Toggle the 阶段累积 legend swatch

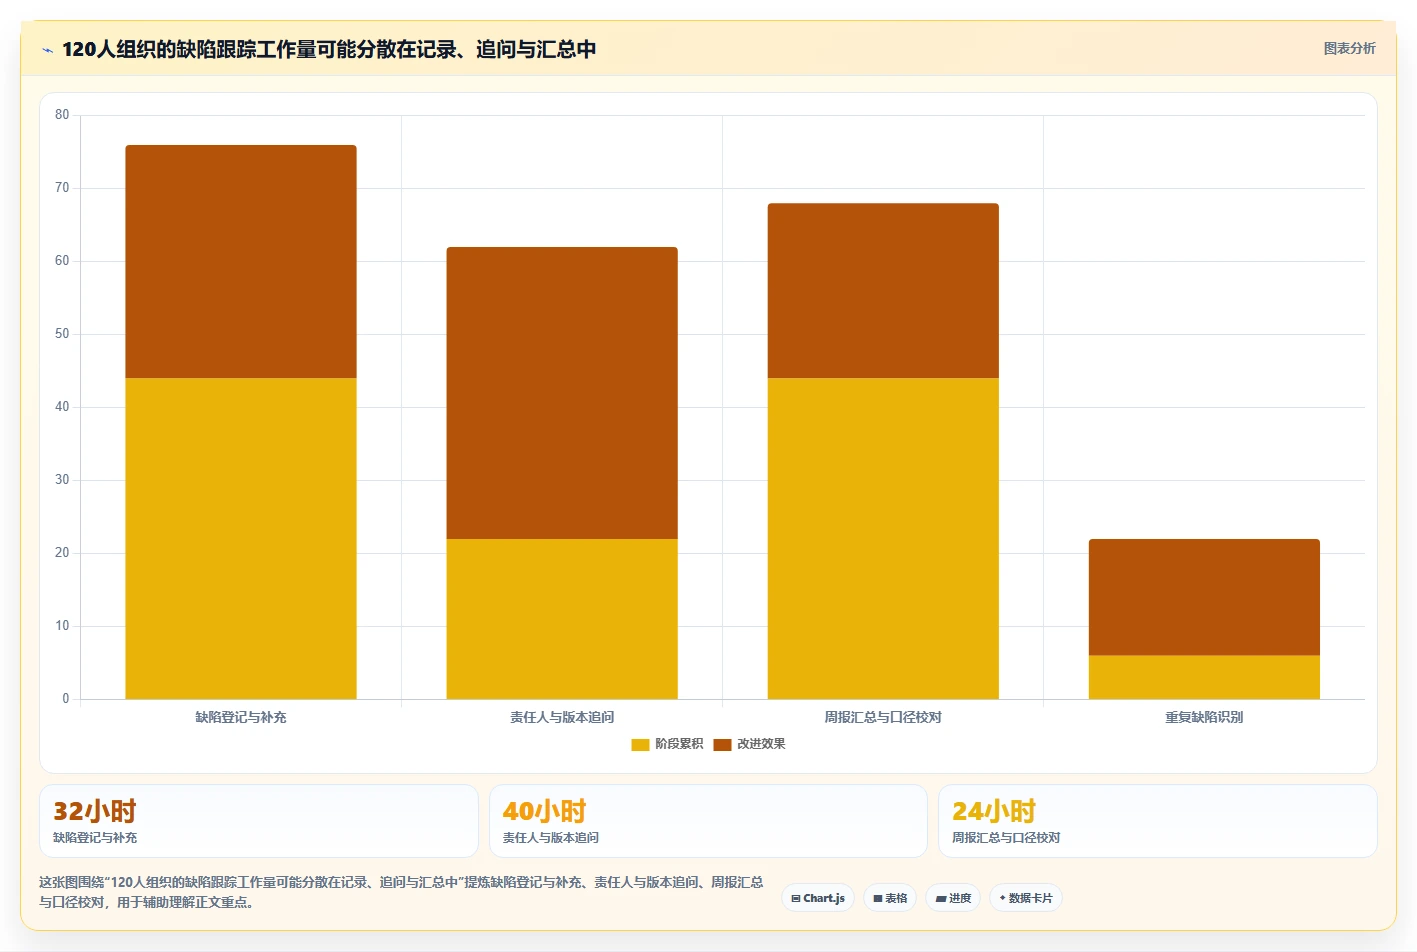tap(640, 744)
